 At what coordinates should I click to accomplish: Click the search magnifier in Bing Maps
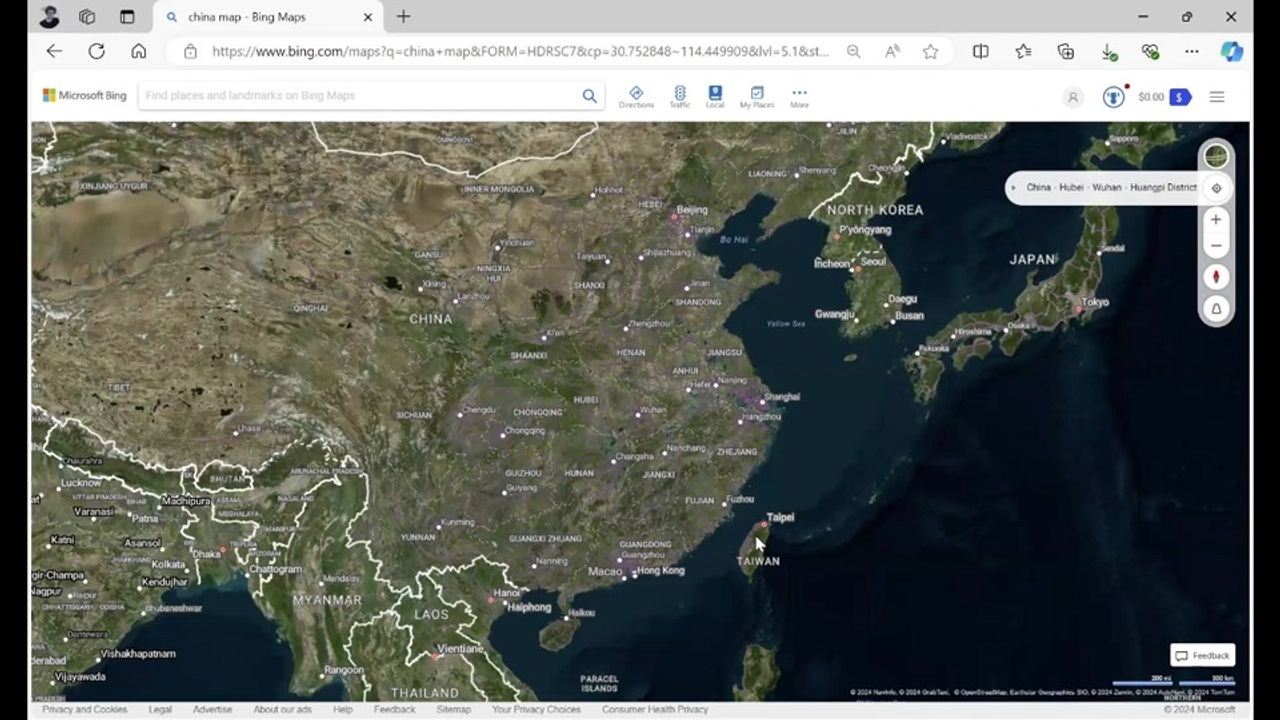(589, 96)
